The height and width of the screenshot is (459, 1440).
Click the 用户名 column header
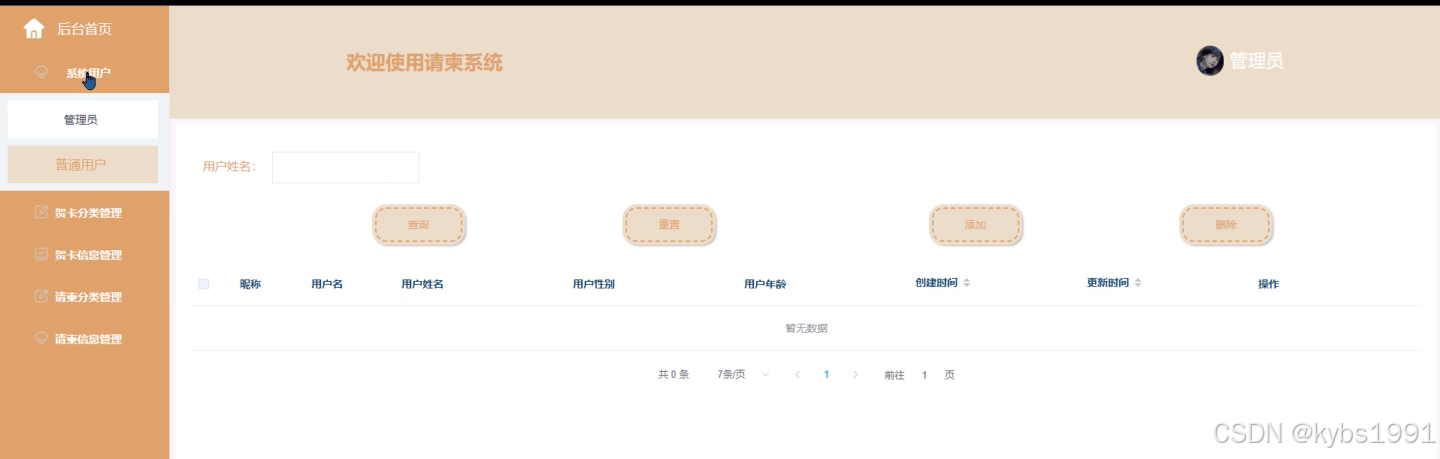pos(327,284)
